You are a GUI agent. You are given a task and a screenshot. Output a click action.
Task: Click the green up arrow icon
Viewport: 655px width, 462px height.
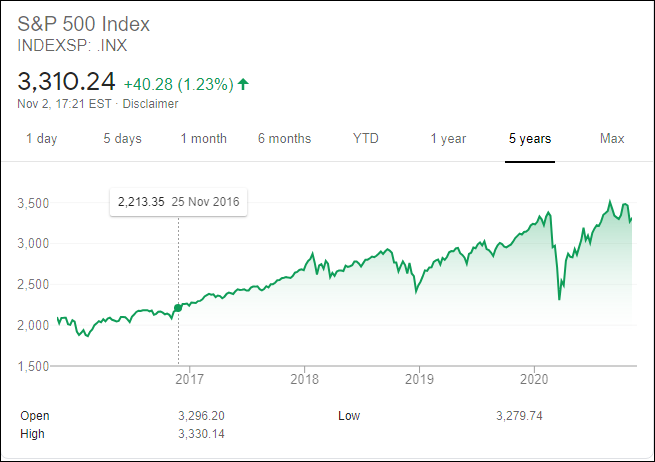tap(243, 84)
